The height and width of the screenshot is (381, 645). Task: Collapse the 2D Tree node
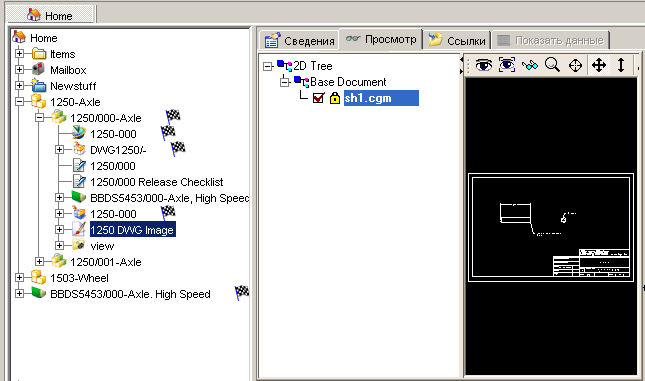point(267,66)
